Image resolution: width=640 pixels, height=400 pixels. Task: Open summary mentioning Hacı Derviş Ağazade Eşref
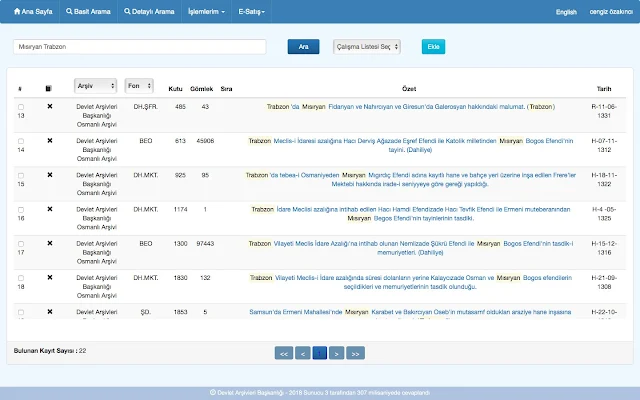click(x=411, y=145)
